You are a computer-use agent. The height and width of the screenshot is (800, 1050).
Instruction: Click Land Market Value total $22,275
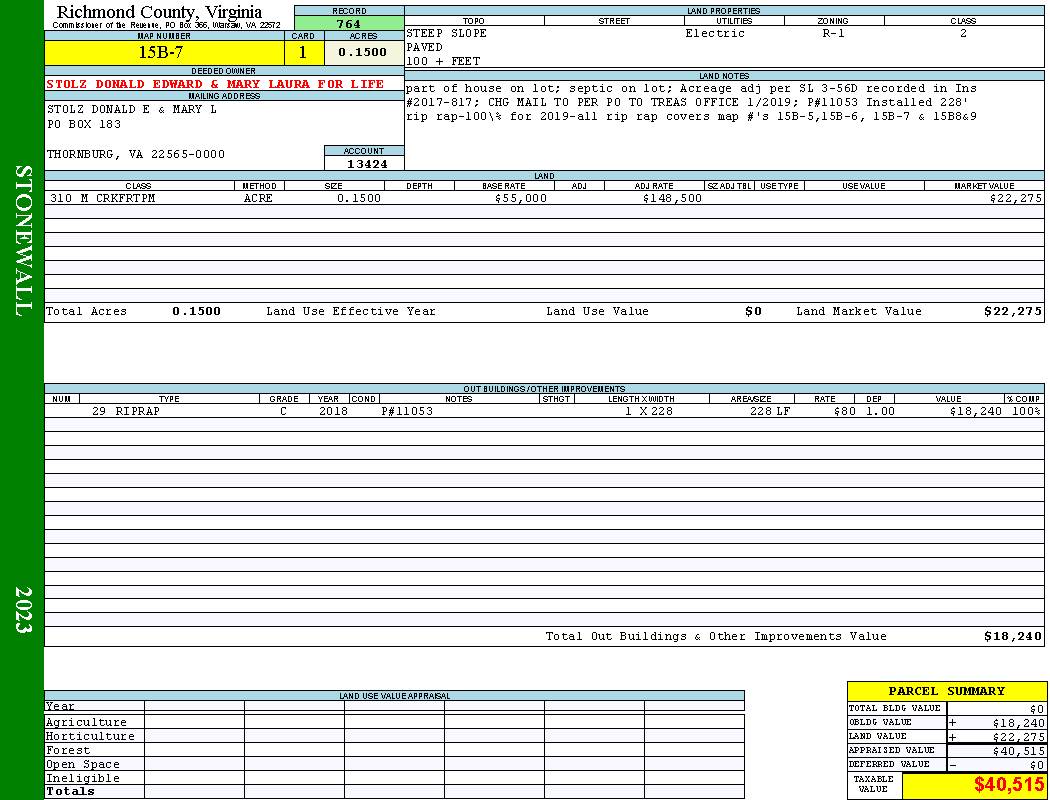coord(1012,311)
